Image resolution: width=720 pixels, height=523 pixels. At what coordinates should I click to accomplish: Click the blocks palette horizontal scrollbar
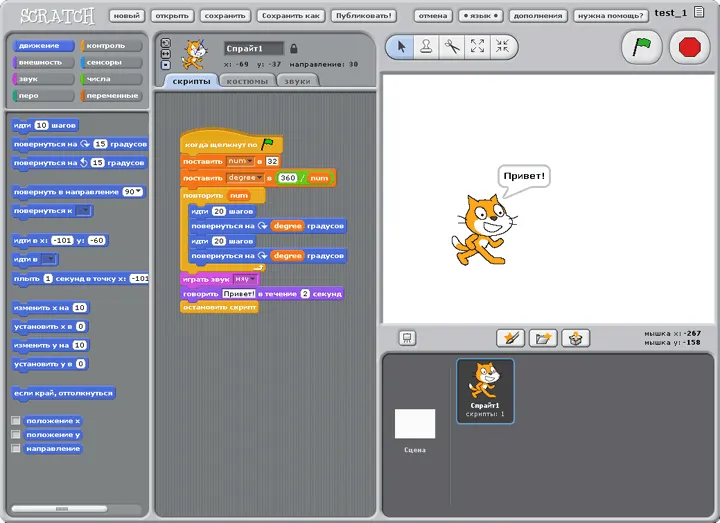click(x=59, y=509)
